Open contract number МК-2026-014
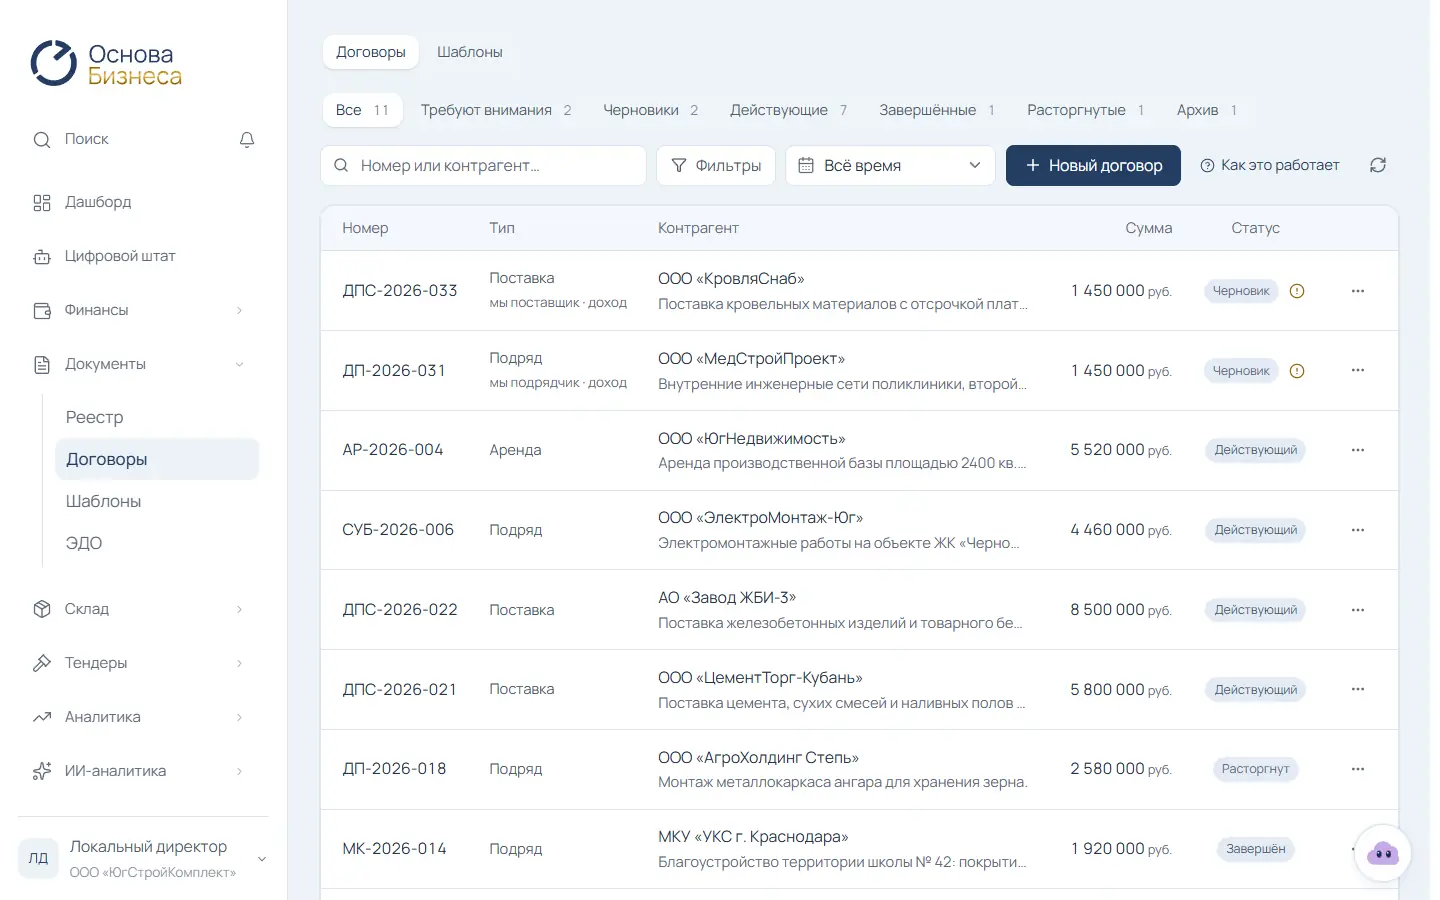The height and width of the screenshot is (900, 1440). coord(394,849)
